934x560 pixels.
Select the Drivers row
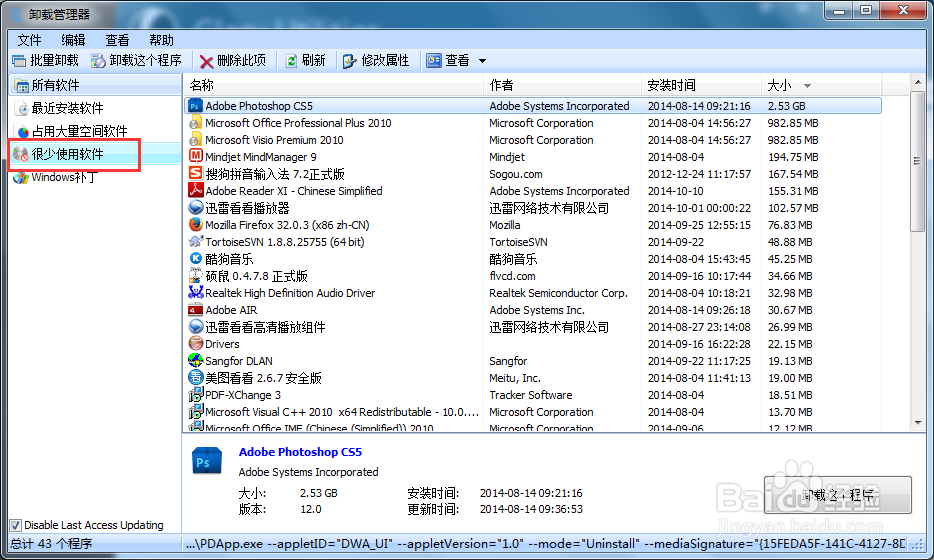tap(533, 344)
